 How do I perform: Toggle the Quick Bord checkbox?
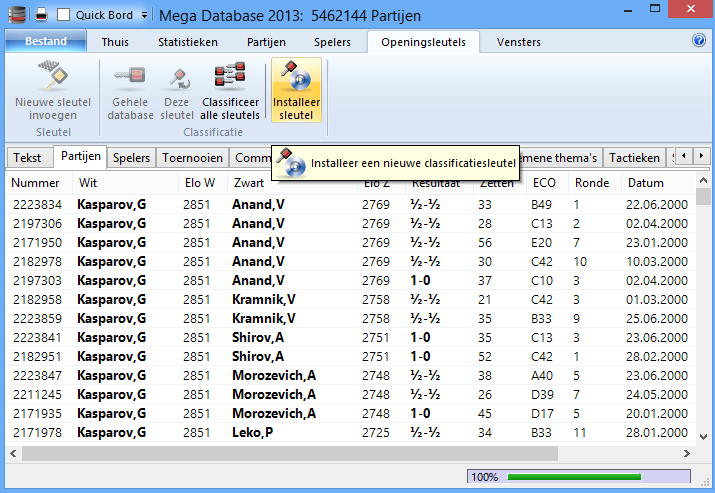coord(63,15)
